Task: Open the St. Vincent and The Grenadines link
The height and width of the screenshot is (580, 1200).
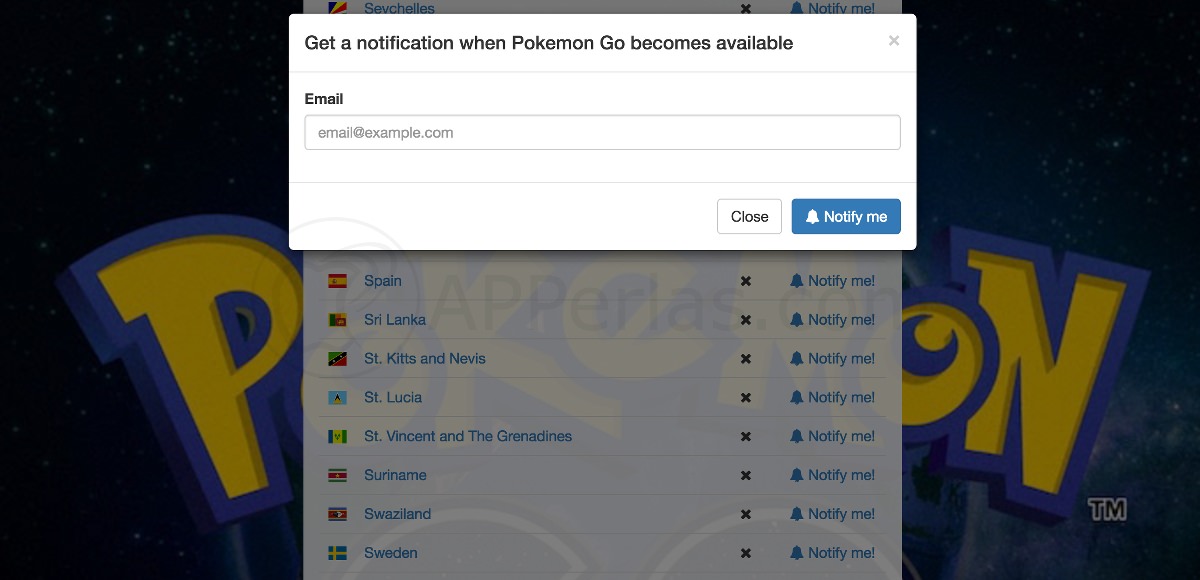Action: [468, 437]
